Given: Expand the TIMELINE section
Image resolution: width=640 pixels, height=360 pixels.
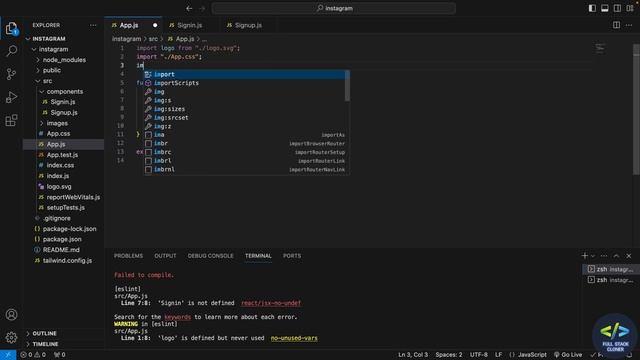Looking at the screenshot, I should point(64,344).
